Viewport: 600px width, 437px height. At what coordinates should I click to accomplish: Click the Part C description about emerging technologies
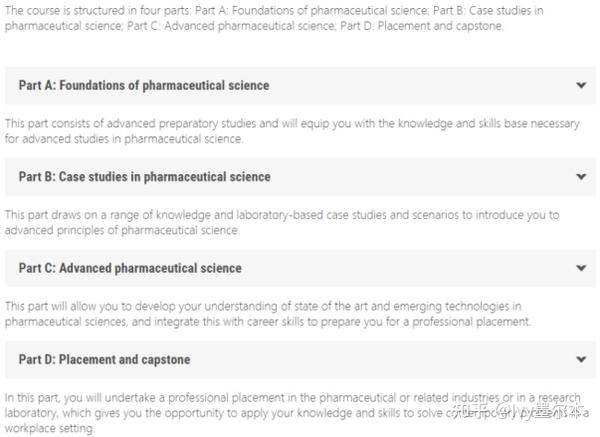[x=268, y=314]
